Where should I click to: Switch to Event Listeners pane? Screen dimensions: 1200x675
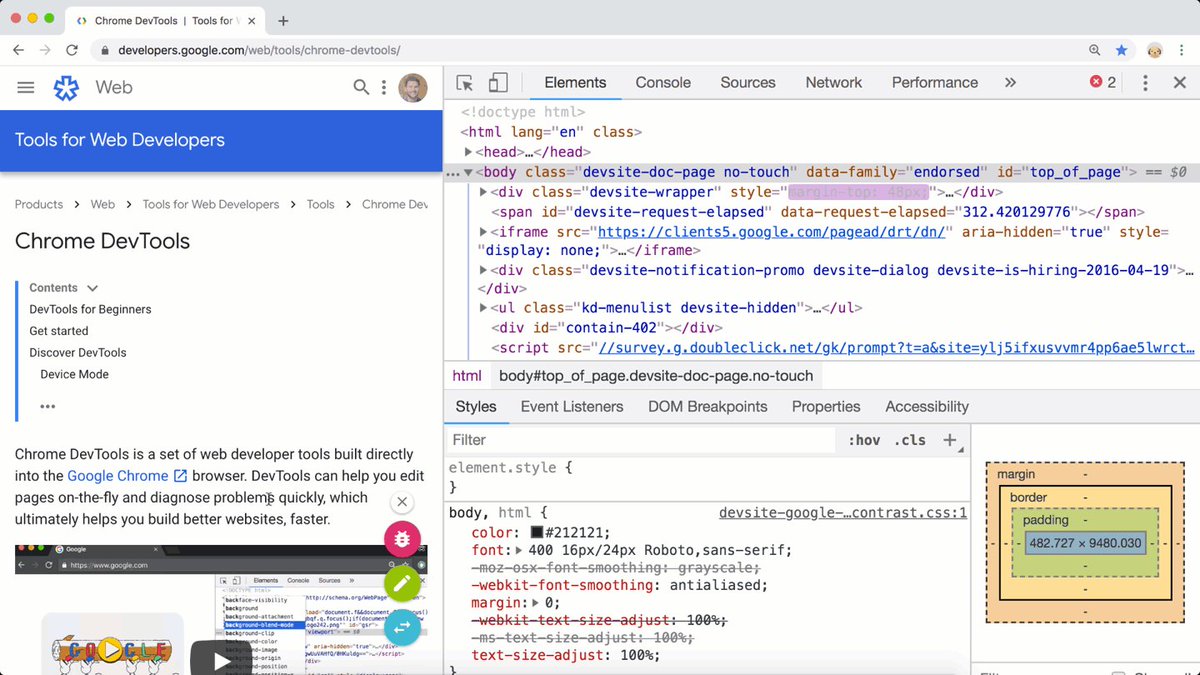[572, 407]
